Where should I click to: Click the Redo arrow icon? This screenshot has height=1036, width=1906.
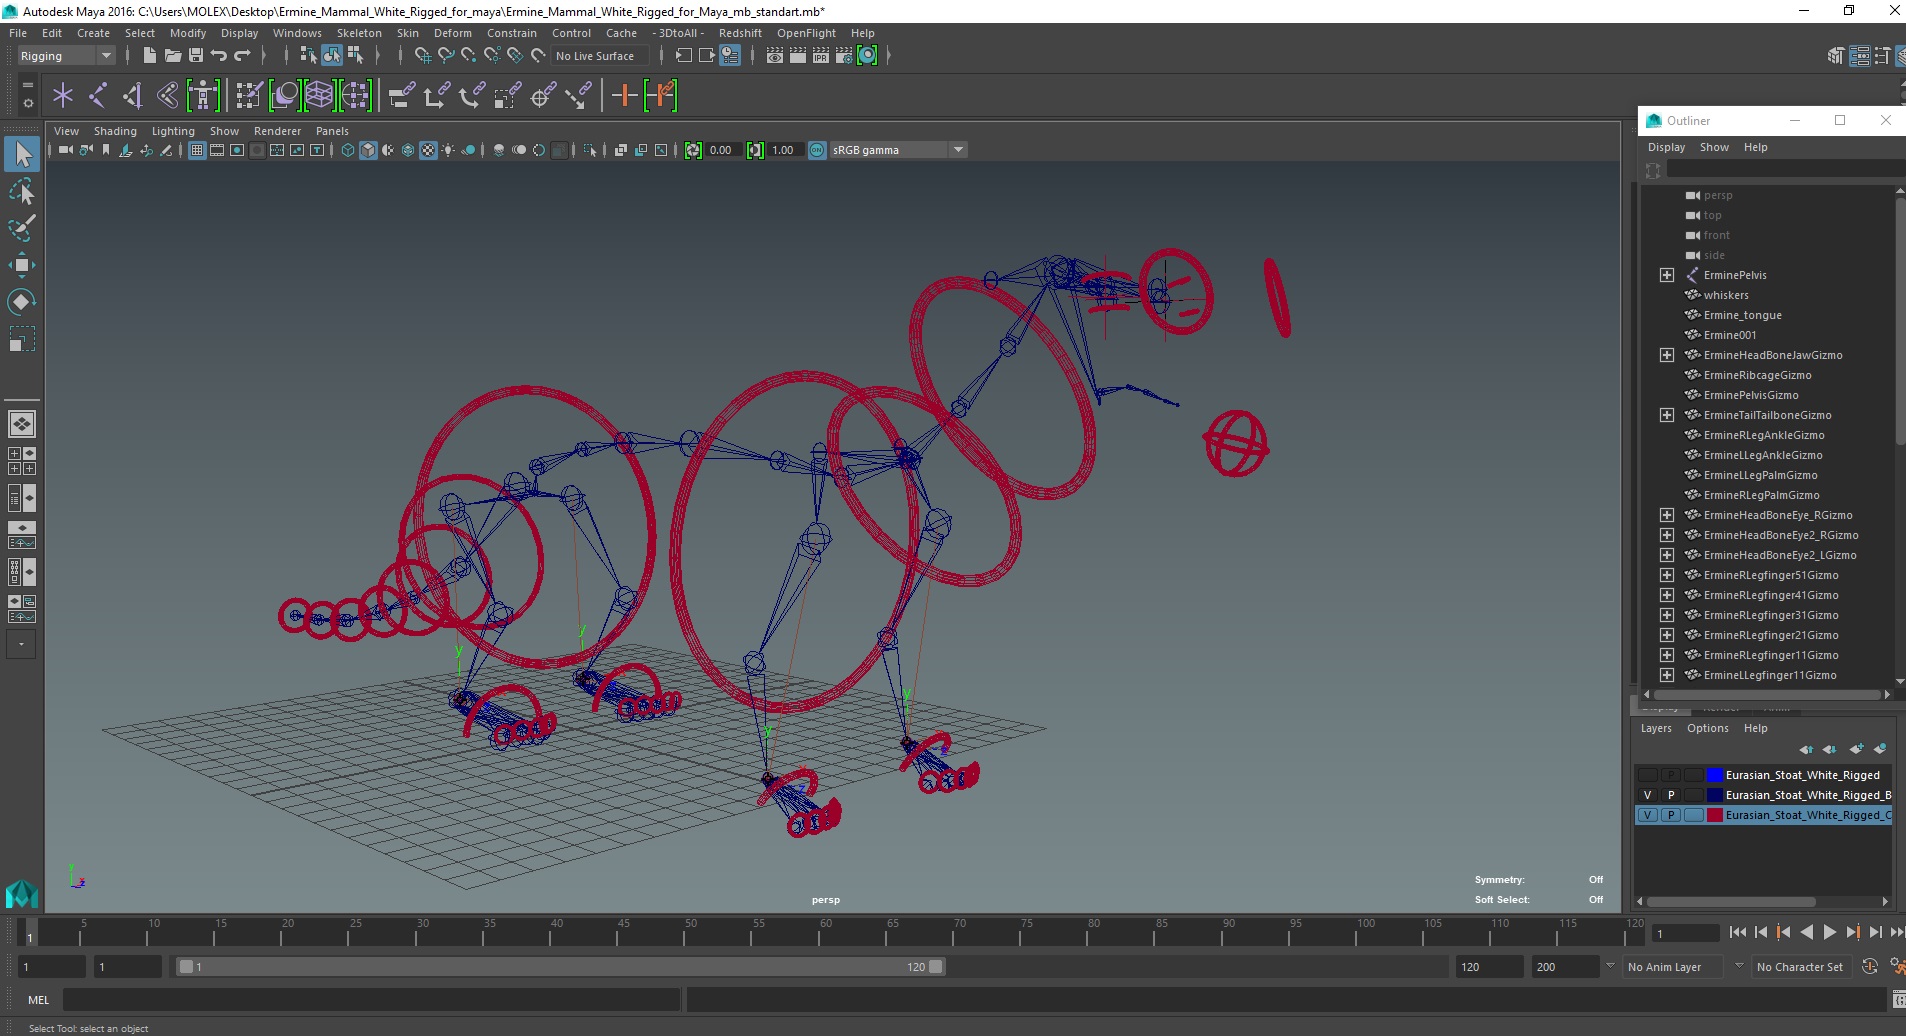(x=242, y=56)
